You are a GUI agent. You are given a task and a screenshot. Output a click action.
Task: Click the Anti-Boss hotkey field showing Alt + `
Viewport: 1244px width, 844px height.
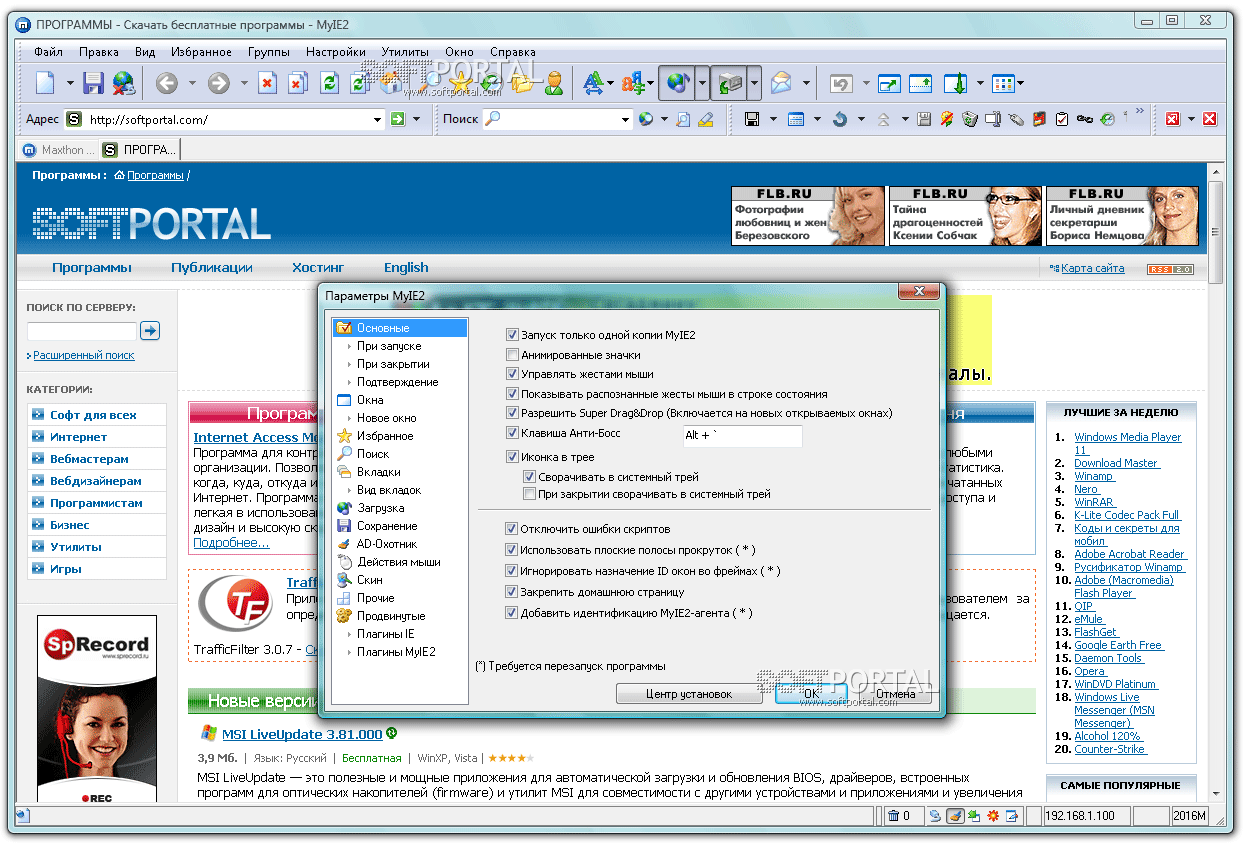pos(741,436)
